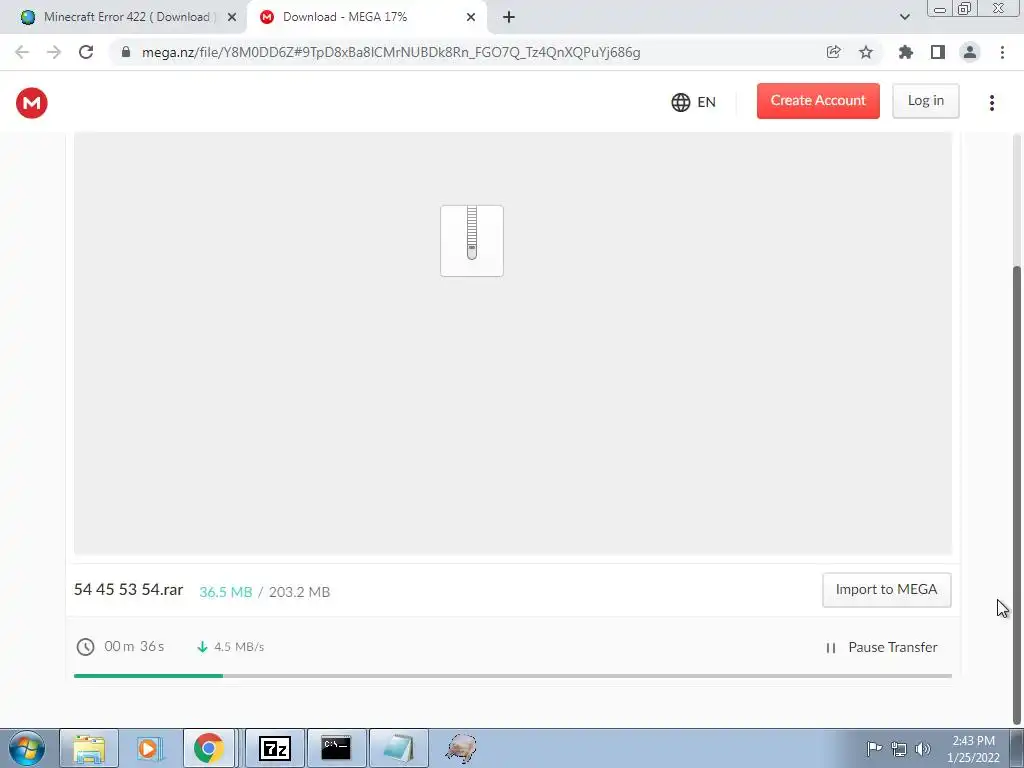Click the archive file zip thumbnail
The width and height of the screenshot is (1024, 768).
[472, 241]
